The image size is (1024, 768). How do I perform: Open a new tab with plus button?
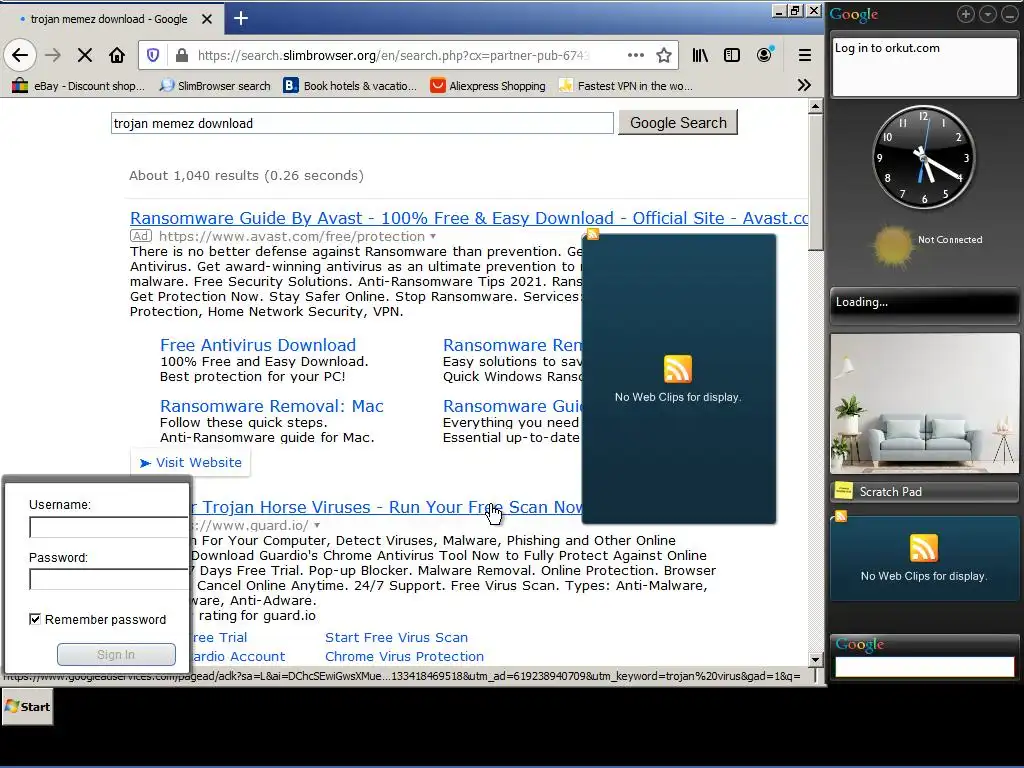[x=241, y=18]
